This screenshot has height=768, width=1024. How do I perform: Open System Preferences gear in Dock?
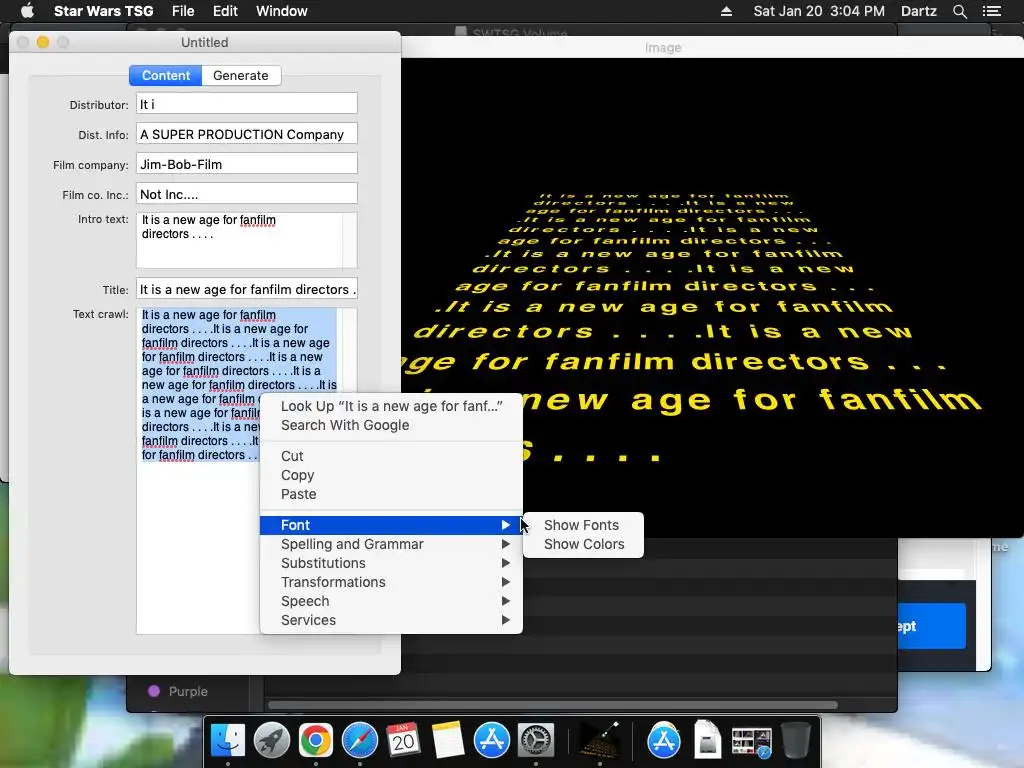(536, 741)
